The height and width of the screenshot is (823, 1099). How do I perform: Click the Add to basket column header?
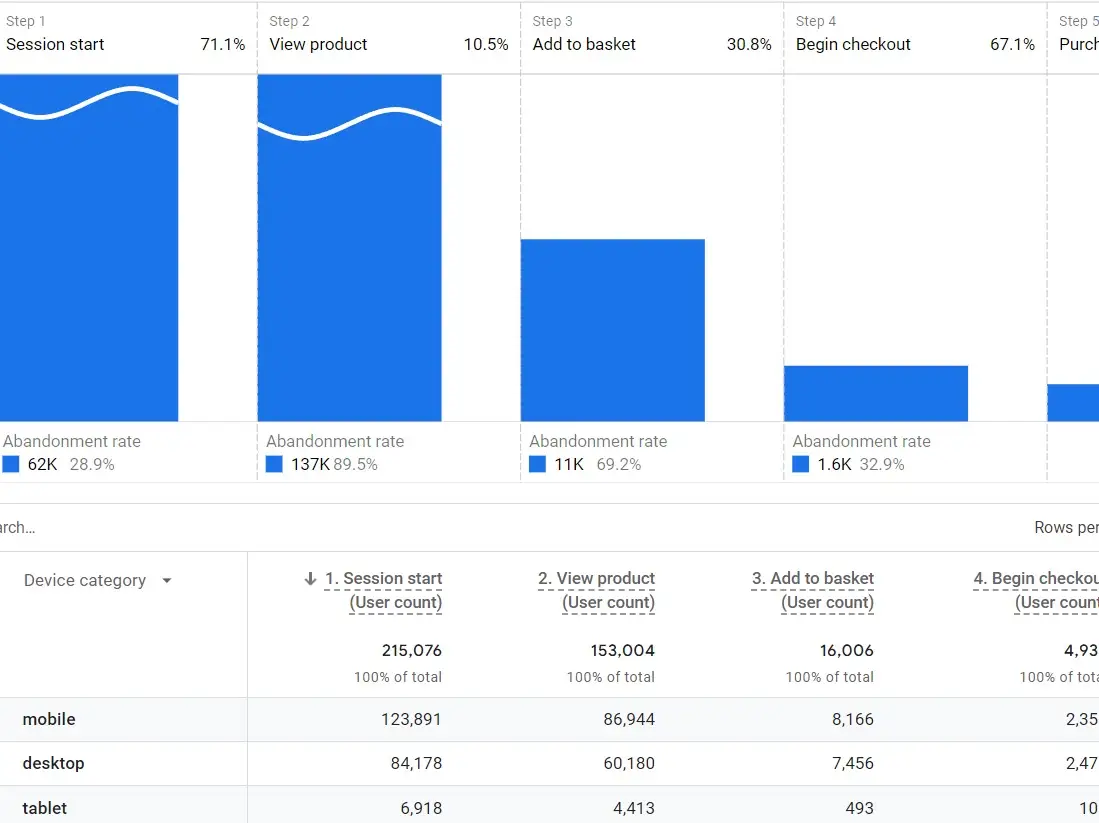pyautogui.click(x=812, y=590)
